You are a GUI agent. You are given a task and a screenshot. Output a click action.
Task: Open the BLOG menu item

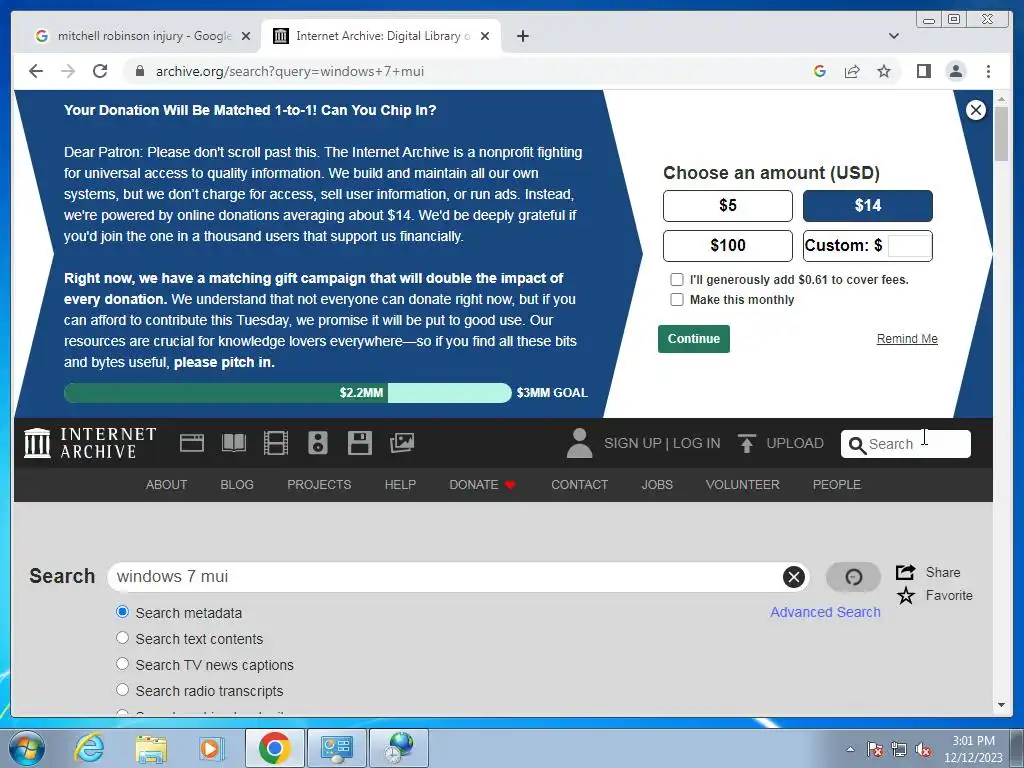coord(237,485)
